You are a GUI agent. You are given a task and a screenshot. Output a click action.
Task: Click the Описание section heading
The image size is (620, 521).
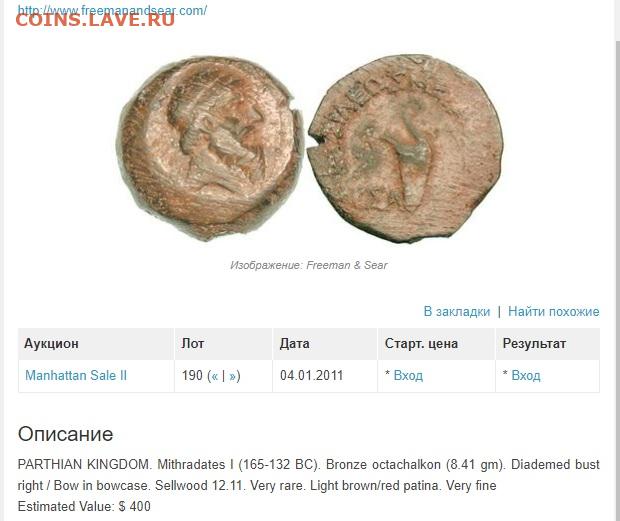coord(66,434)
